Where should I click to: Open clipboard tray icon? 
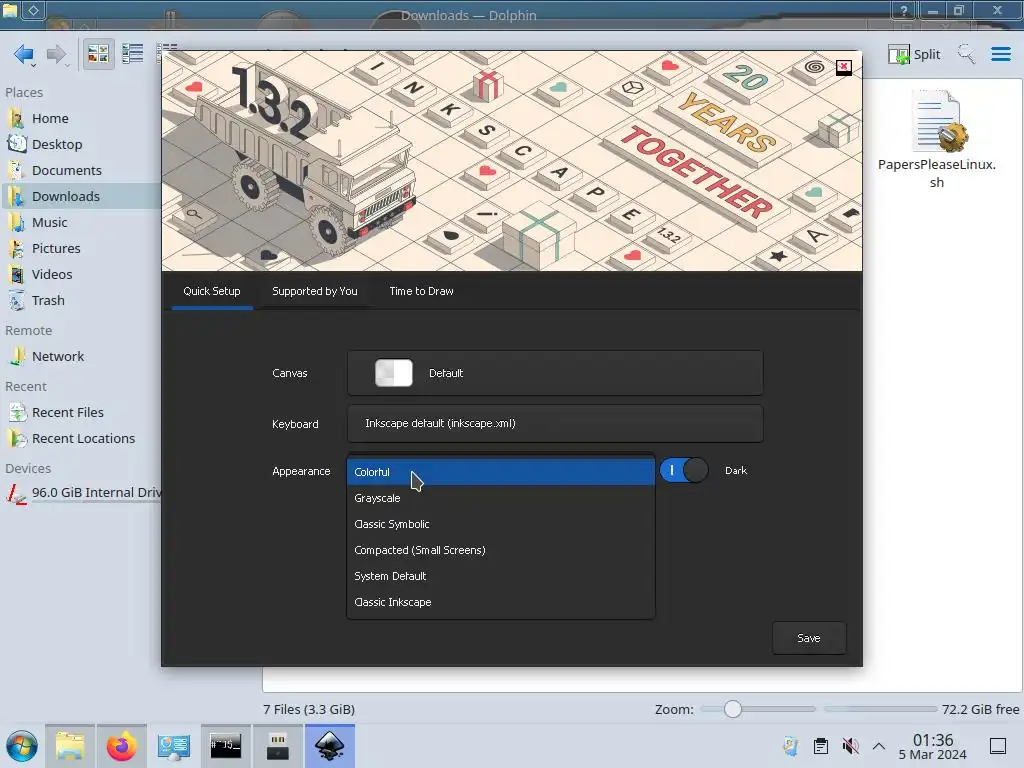click(x=821, y=746)
